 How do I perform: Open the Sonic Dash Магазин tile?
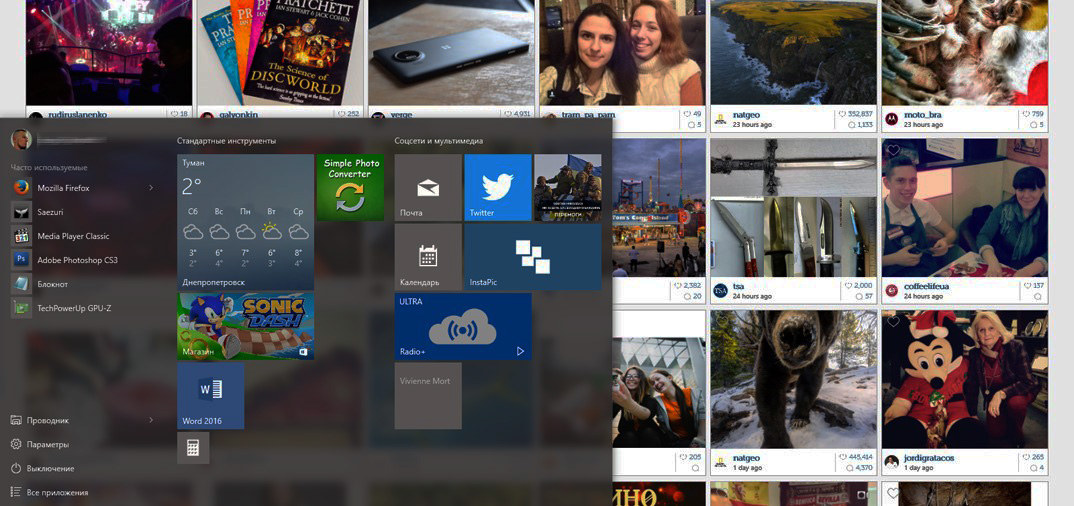(x=246, y=326)
